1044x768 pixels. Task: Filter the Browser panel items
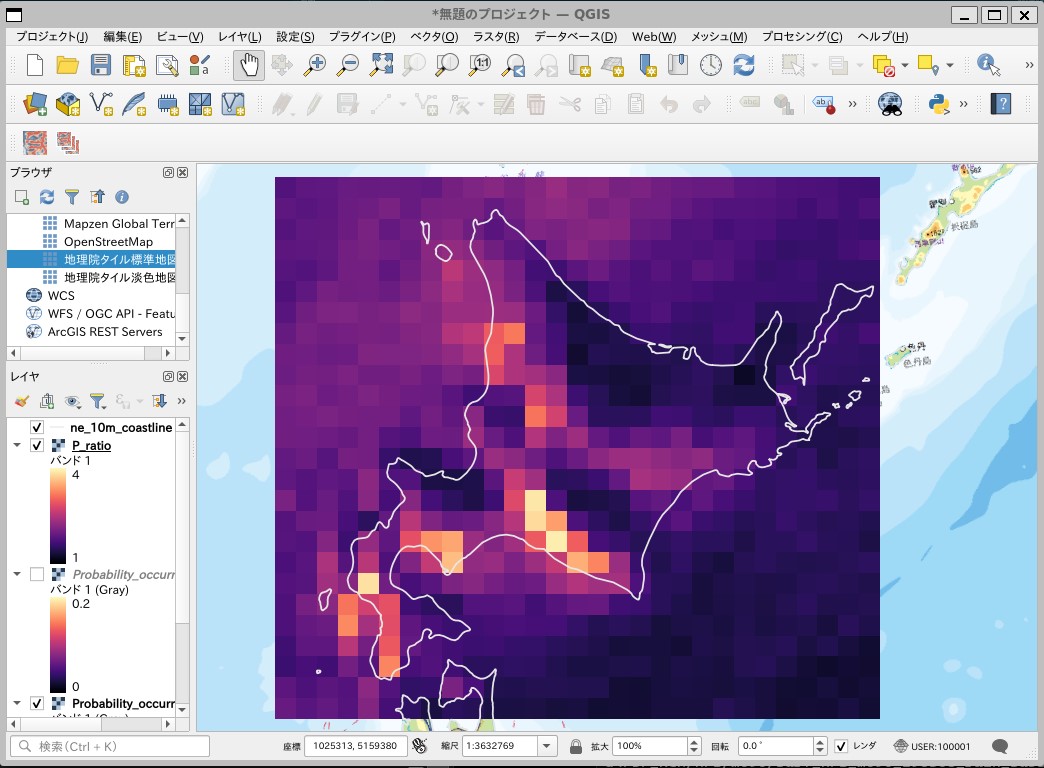click(x=72, y=197)
